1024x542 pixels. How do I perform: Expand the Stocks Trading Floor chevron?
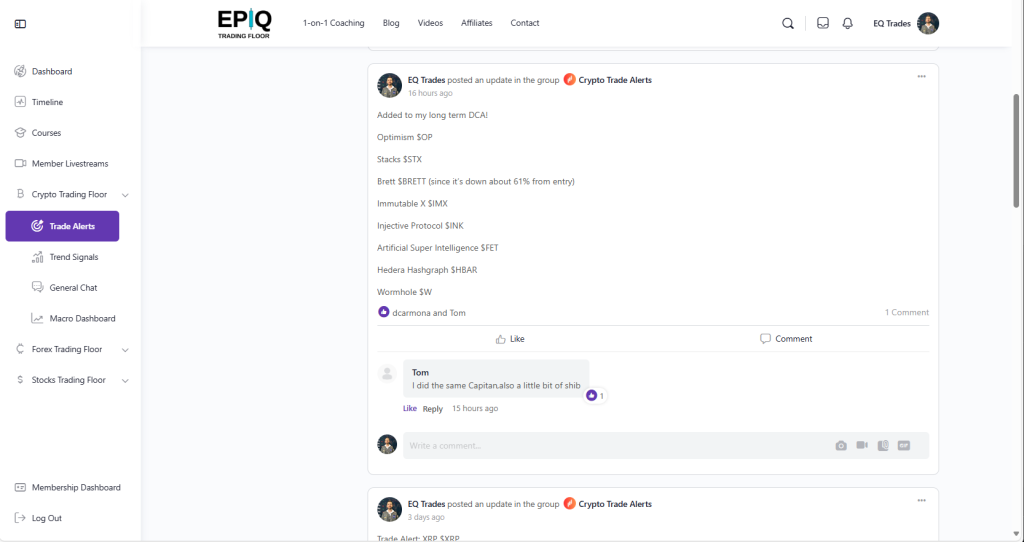pyautogui.click(x=125, y=380)
